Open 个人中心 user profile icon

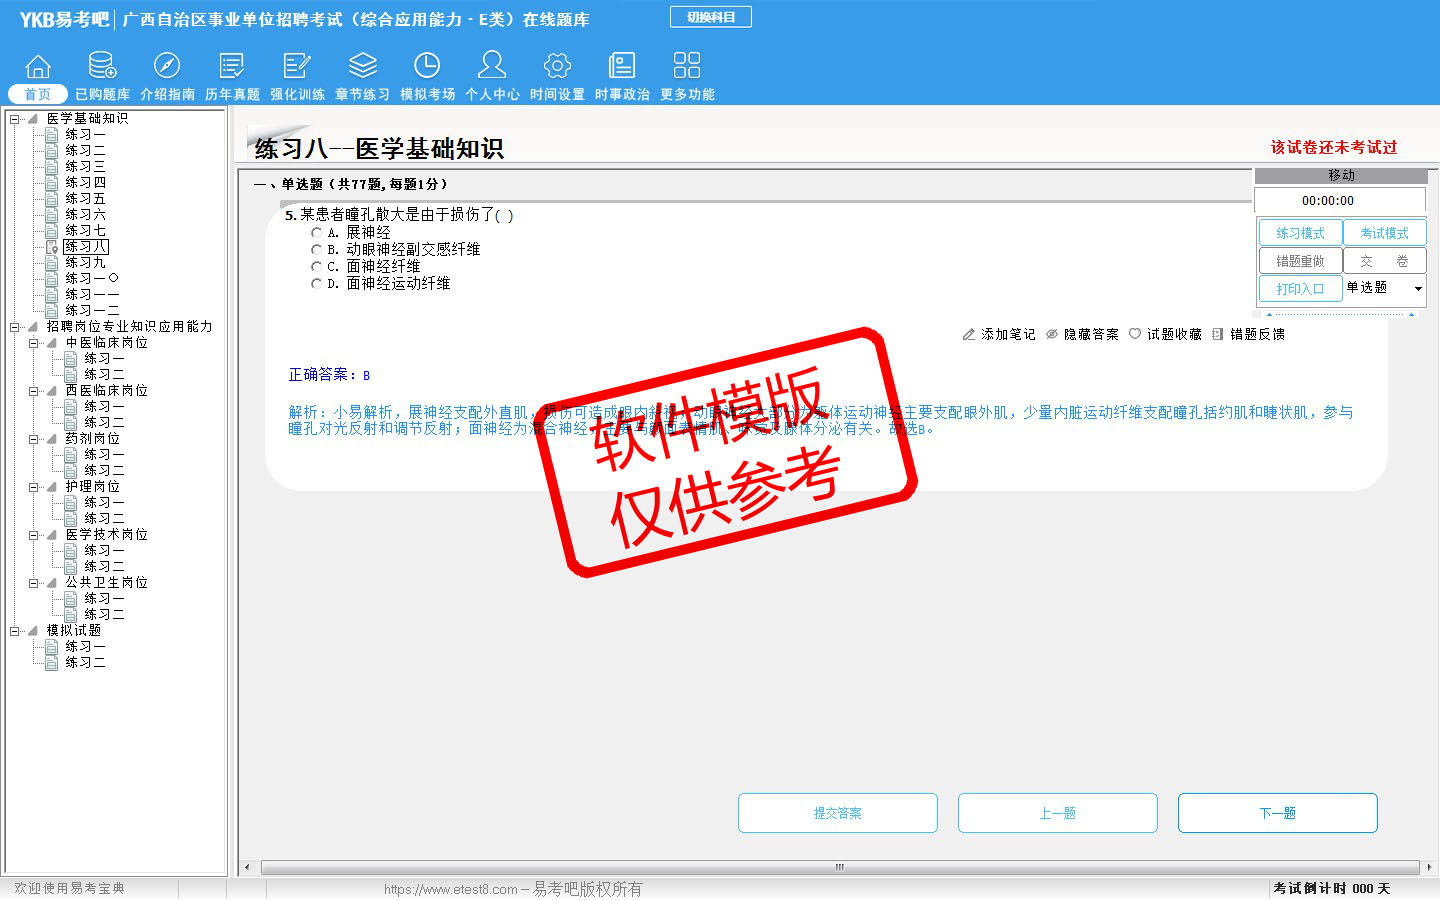coord(492,66)
